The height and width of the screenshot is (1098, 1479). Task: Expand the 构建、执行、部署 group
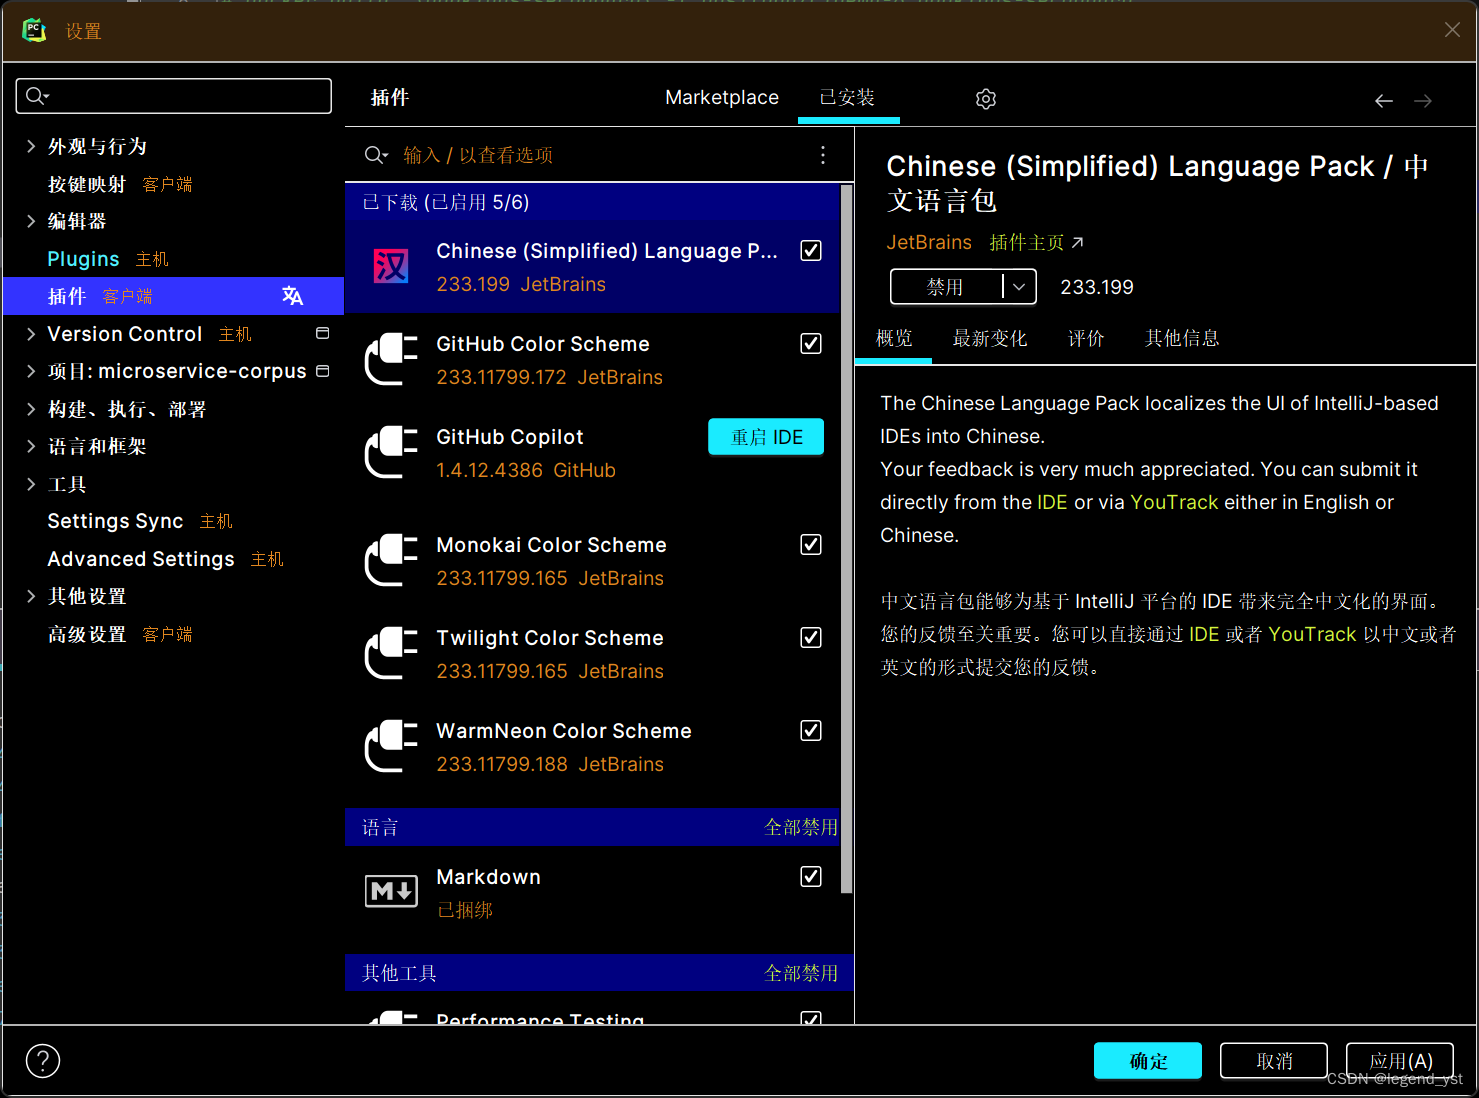(x=31, y=409)
